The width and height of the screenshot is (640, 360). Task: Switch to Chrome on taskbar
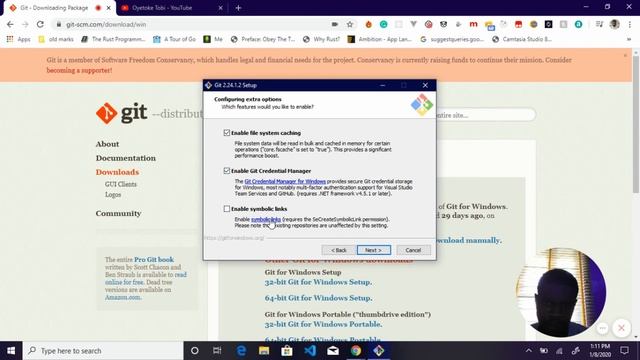356,351
